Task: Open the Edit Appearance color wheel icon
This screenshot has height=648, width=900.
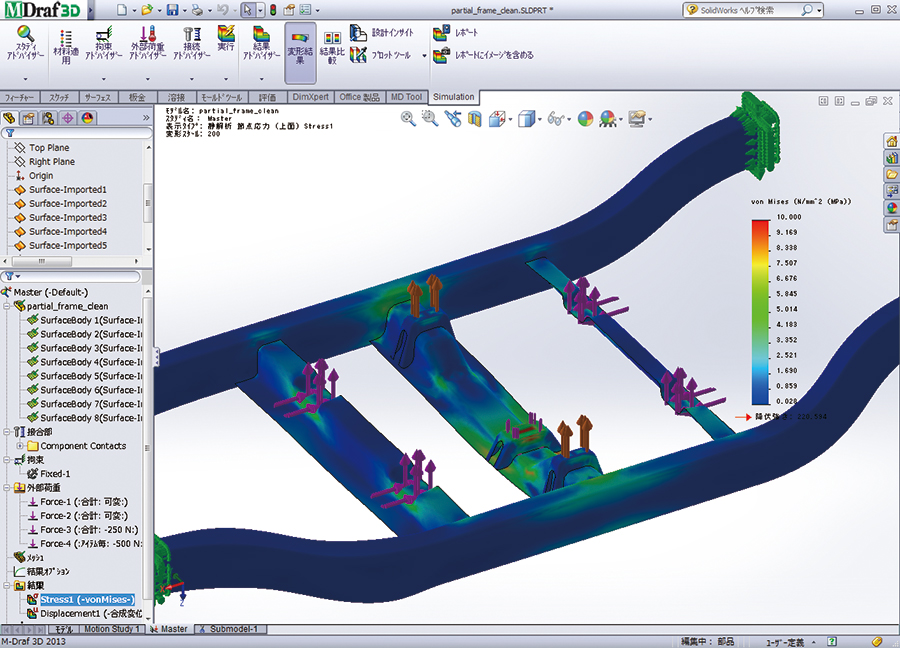Action: click(x=586, y=118)
